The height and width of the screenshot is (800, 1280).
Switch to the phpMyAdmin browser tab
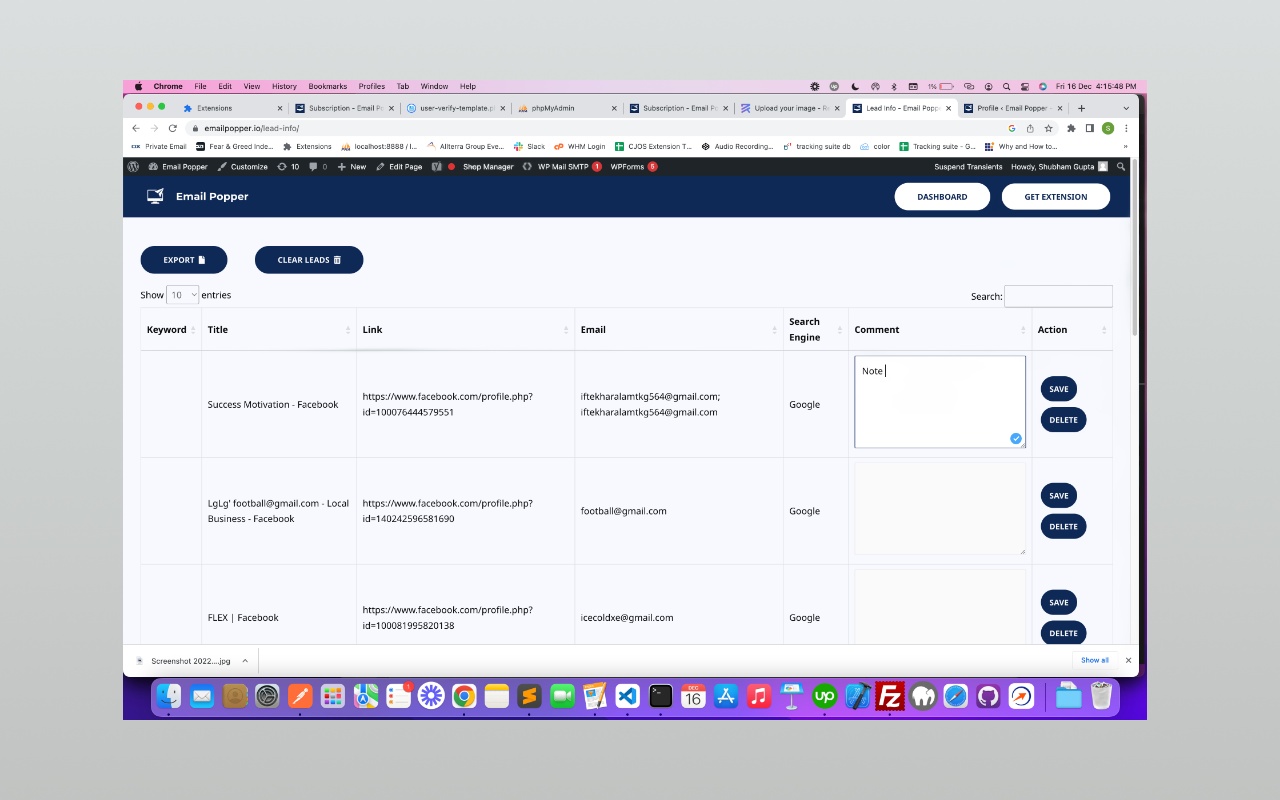pos(566,108)
